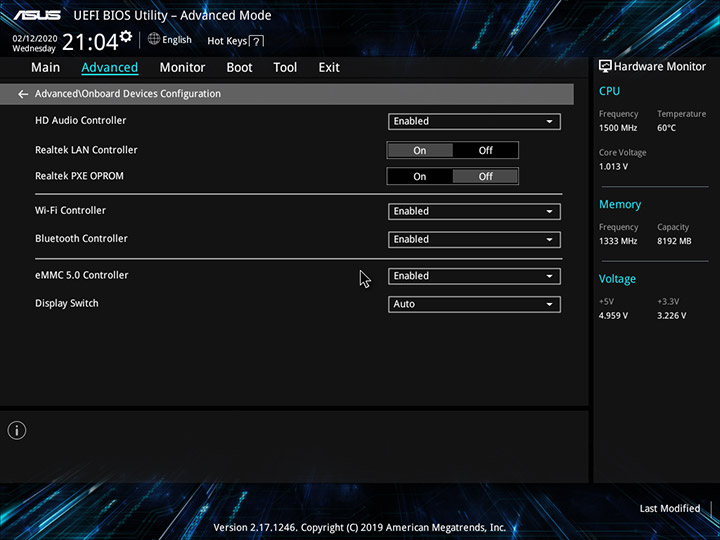720x540 pixels.
Task: Click the memory capacity 8192 MB
Action: click(x=674, y=241)
